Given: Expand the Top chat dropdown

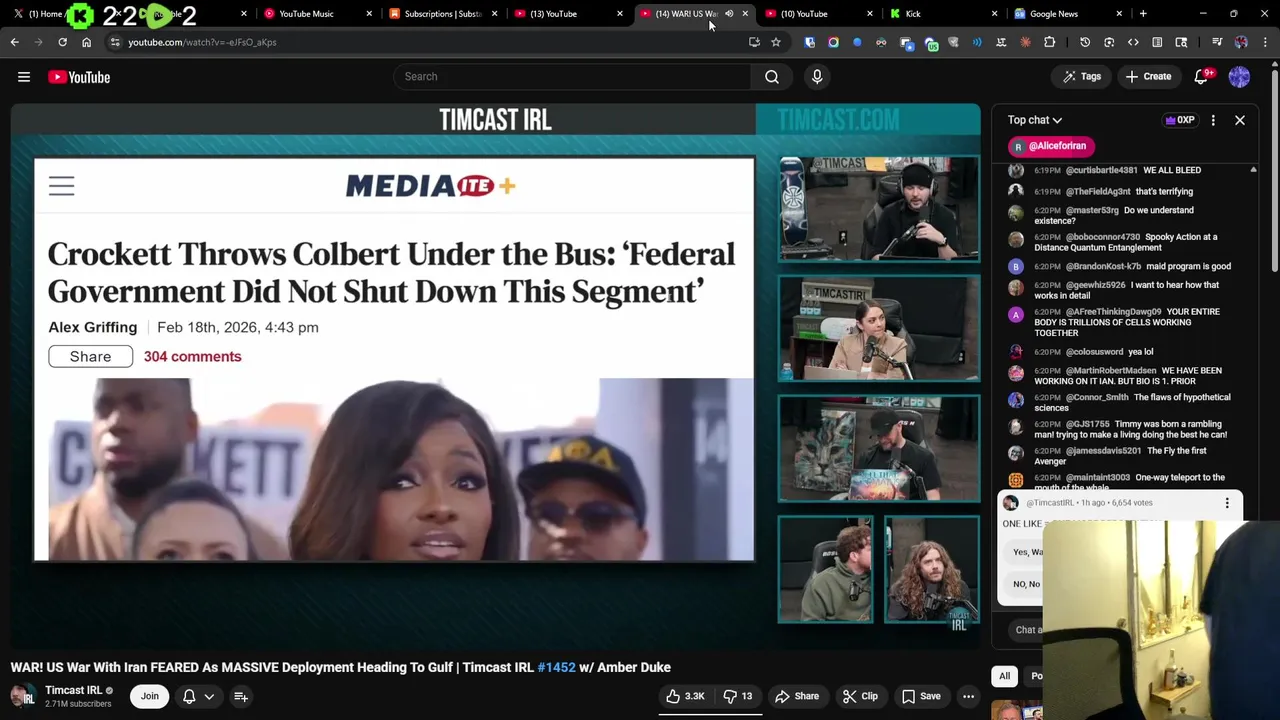Looking at the screenshot, I should point(1035,120).
